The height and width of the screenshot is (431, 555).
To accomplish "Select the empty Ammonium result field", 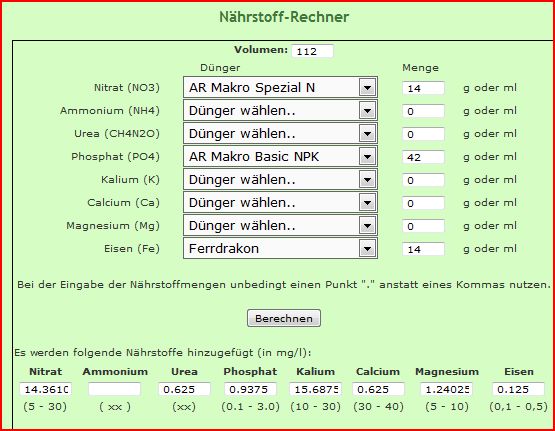I will click(x=114, y=389).
